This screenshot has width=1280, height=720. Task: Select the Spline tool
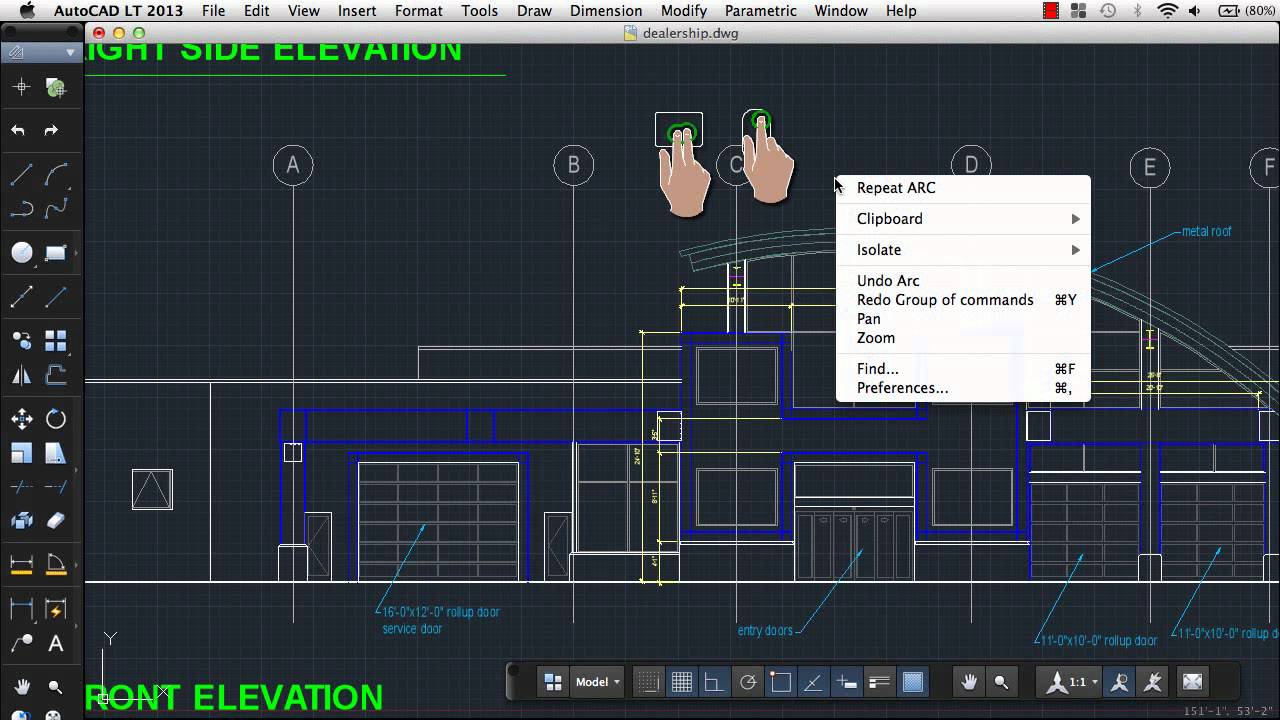(x=56, y=209)
